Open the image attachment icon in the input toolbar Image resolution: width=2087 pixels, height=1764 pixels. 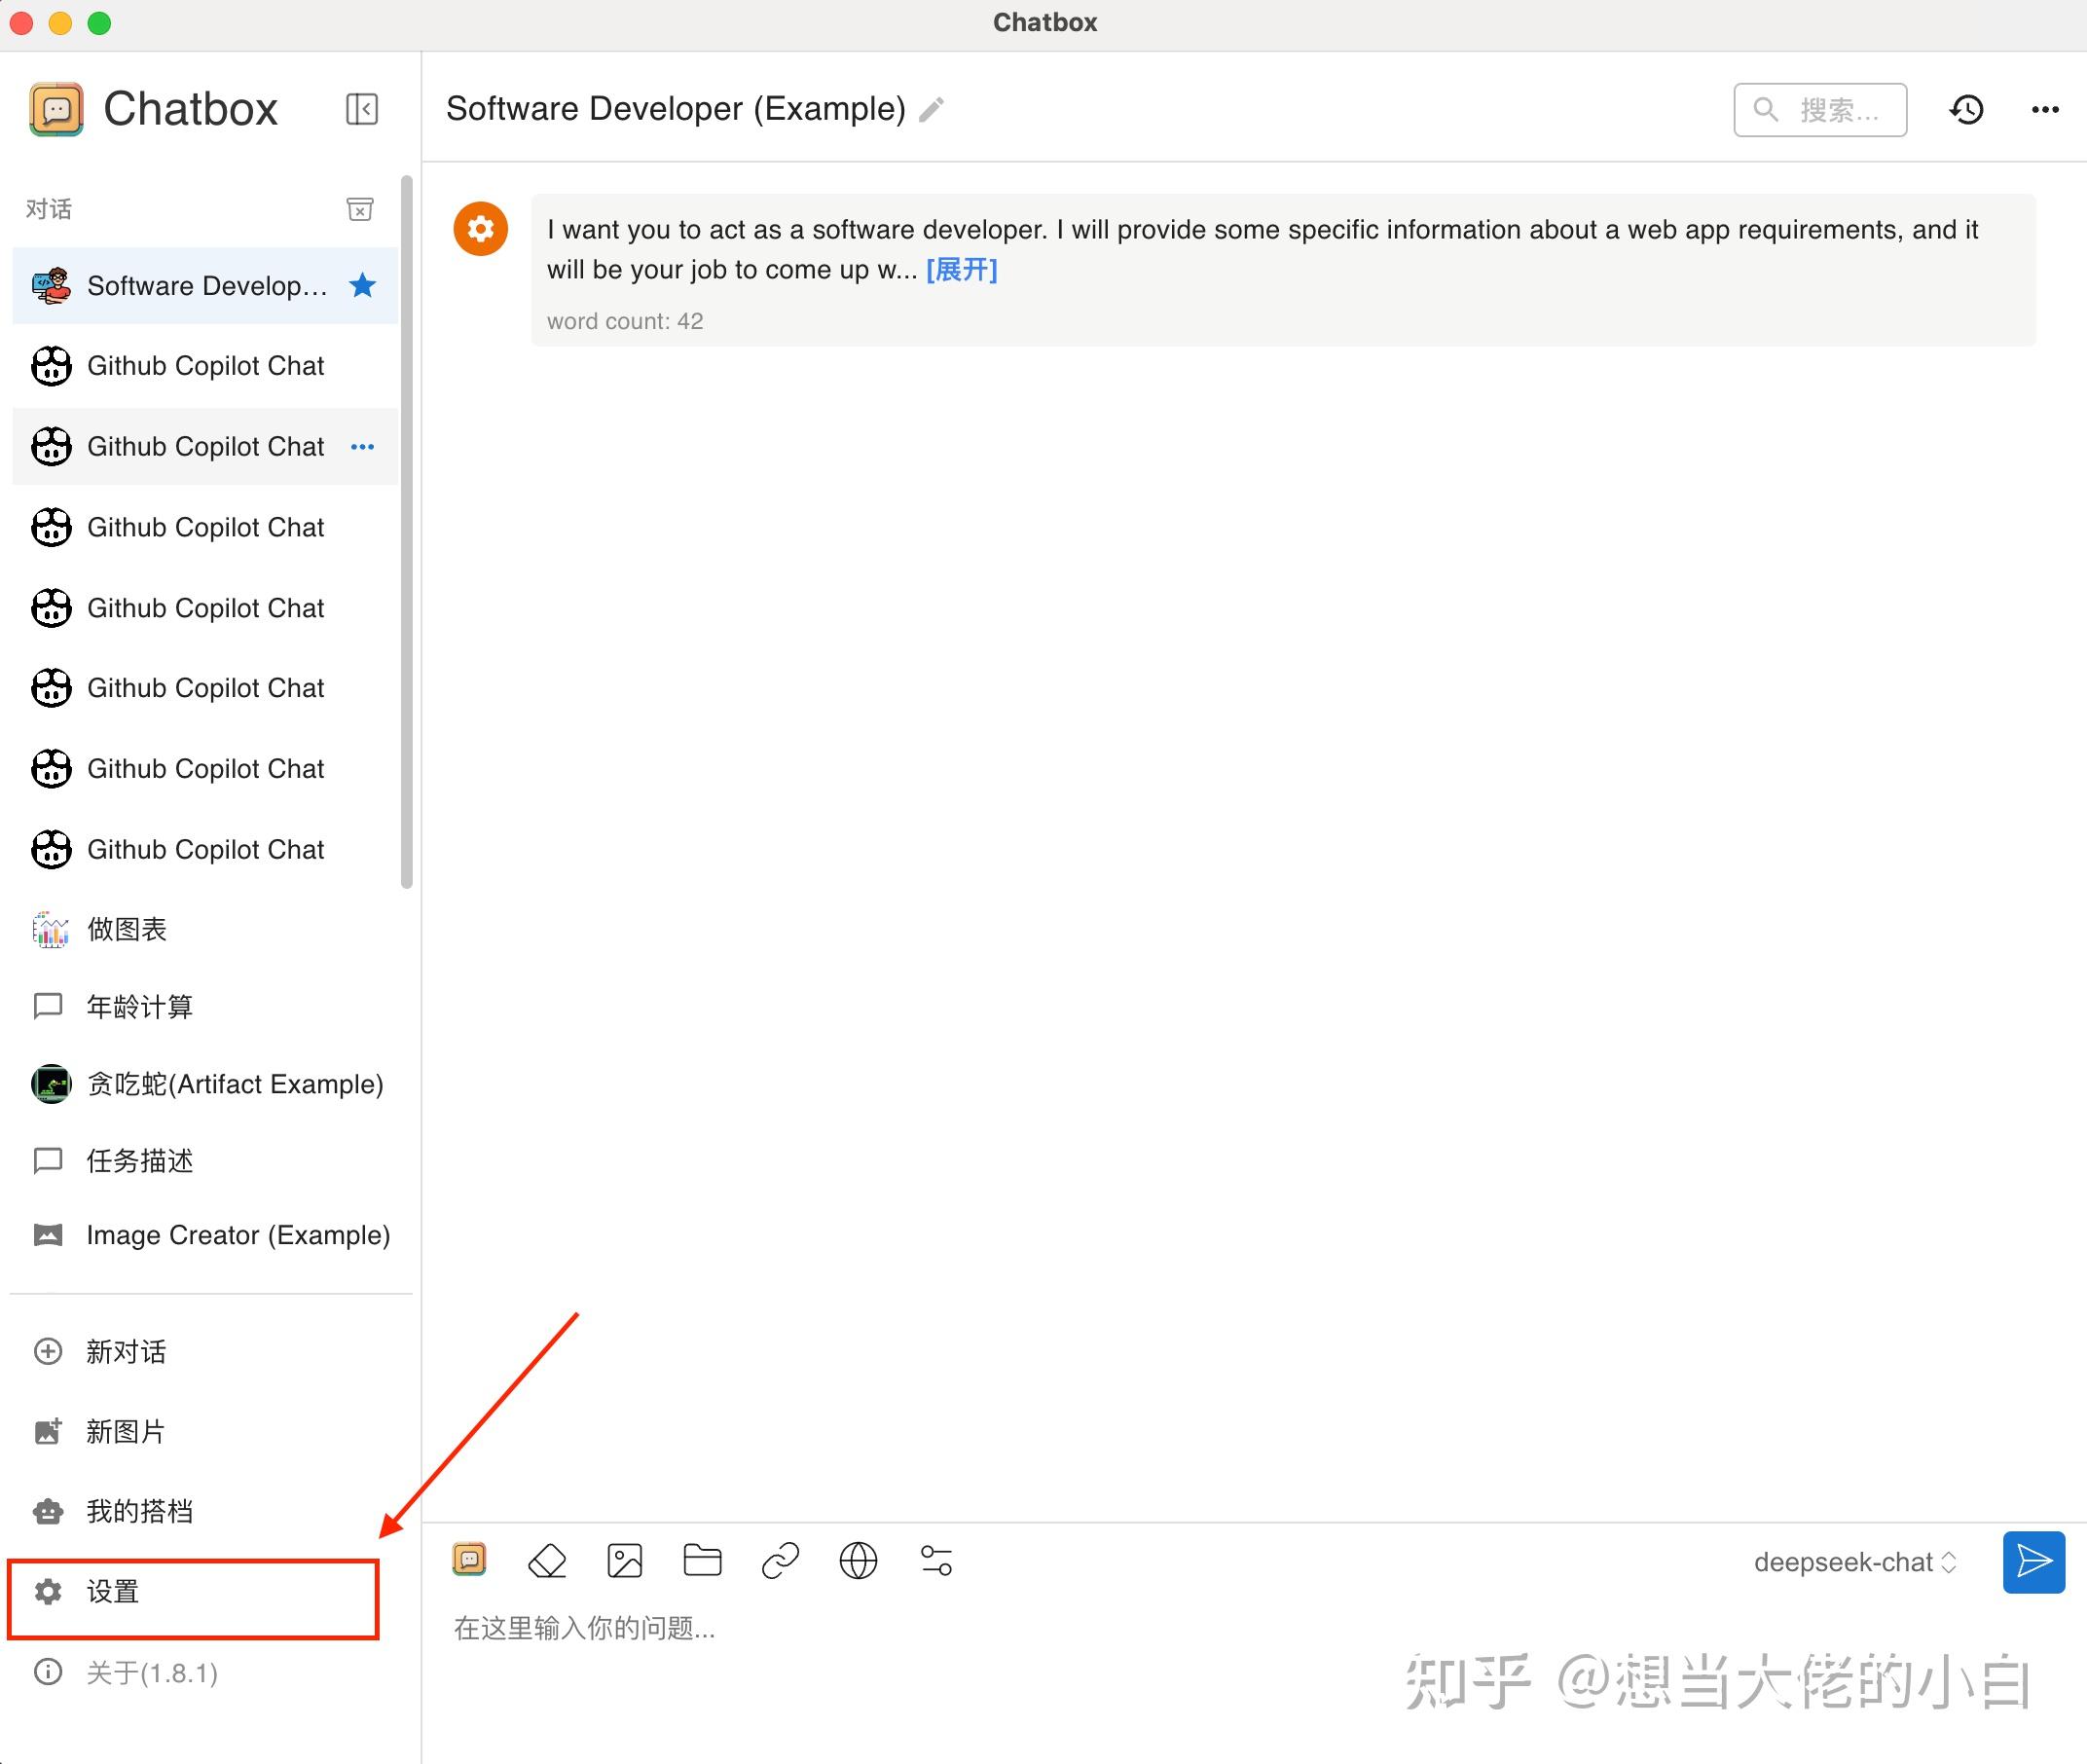pyautogui.click(x=625, y=1560)
